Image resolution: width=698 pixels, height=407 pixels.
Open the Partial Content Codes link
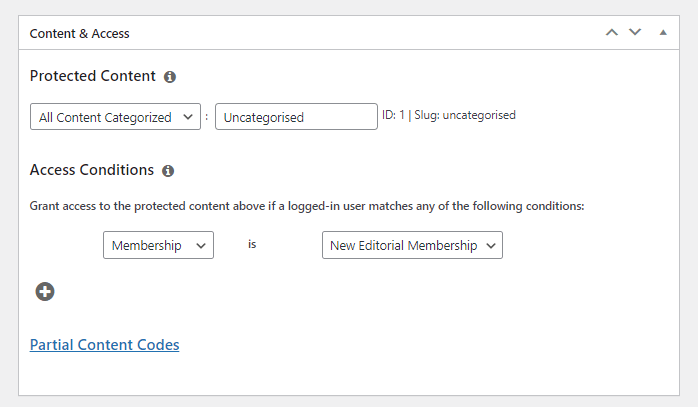pos(105,345)
